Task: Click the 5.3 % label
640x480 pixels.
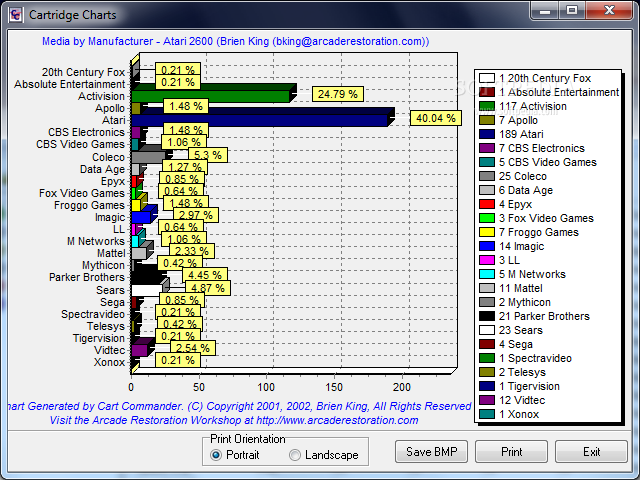Action: [x=208, y=155]
